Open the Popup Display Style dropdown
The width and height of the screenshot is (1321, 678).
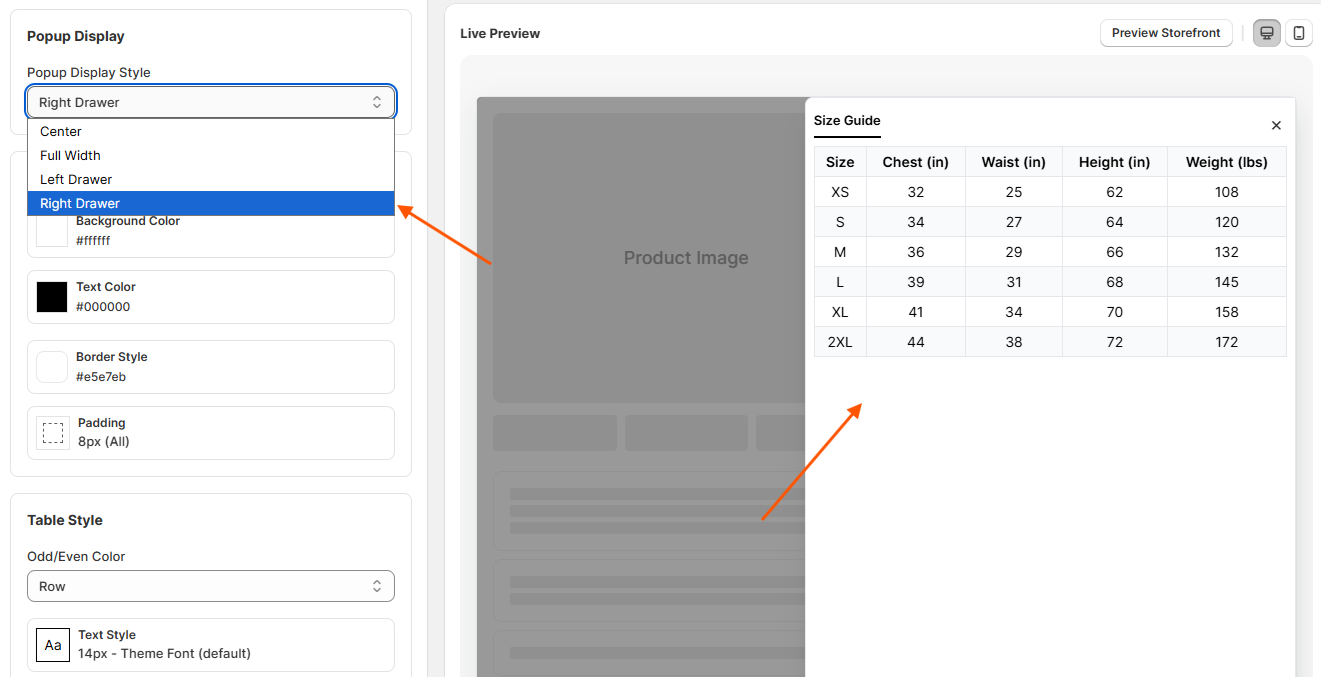tap(211, 102)
